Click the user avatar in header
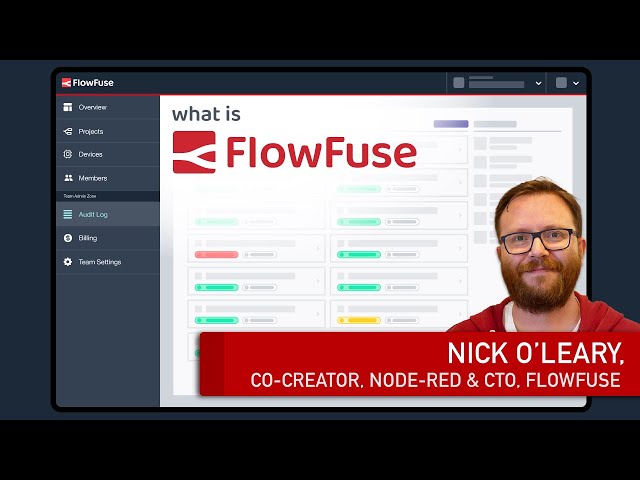 pyautogui.click(x=561, y=83)
